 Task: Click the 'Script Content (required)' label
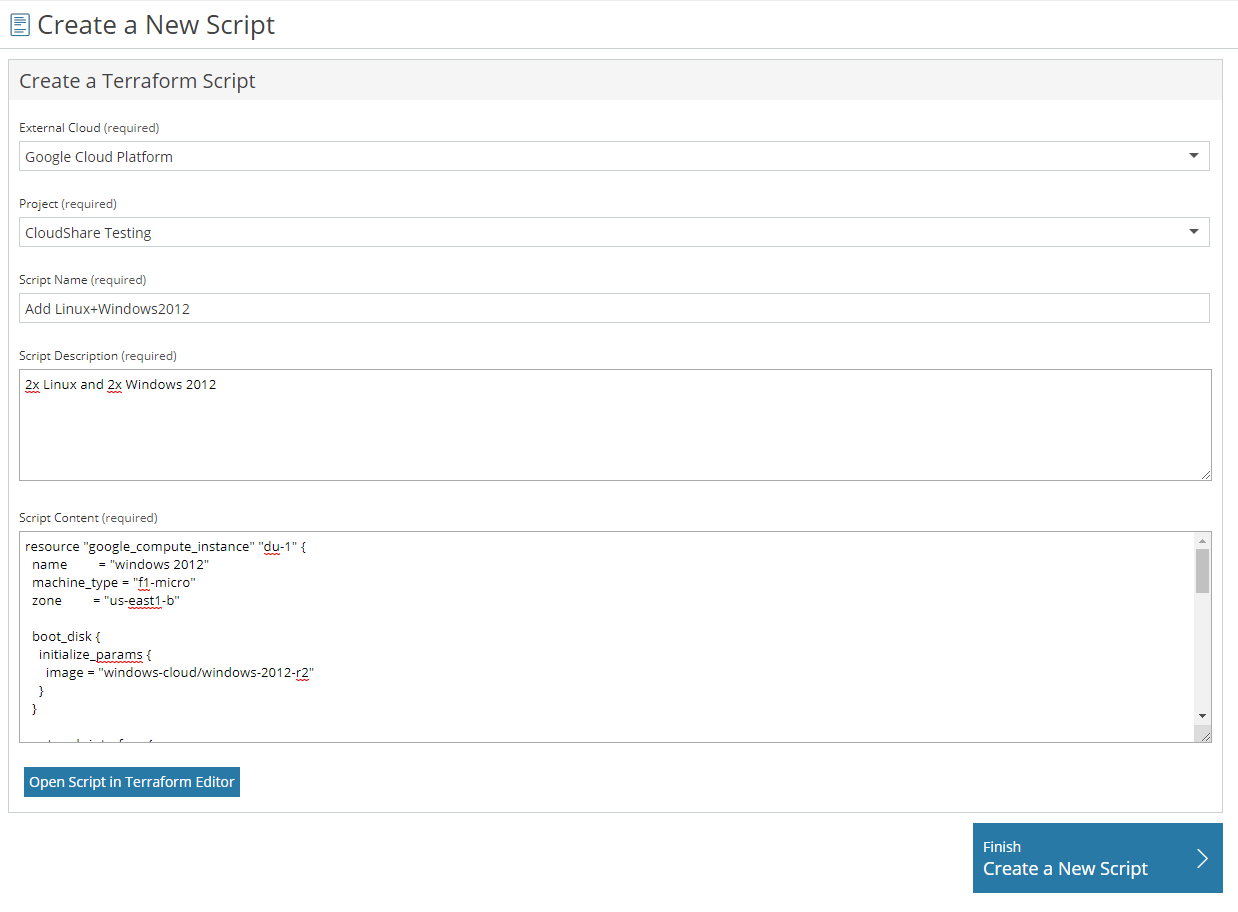click(89, 518)
